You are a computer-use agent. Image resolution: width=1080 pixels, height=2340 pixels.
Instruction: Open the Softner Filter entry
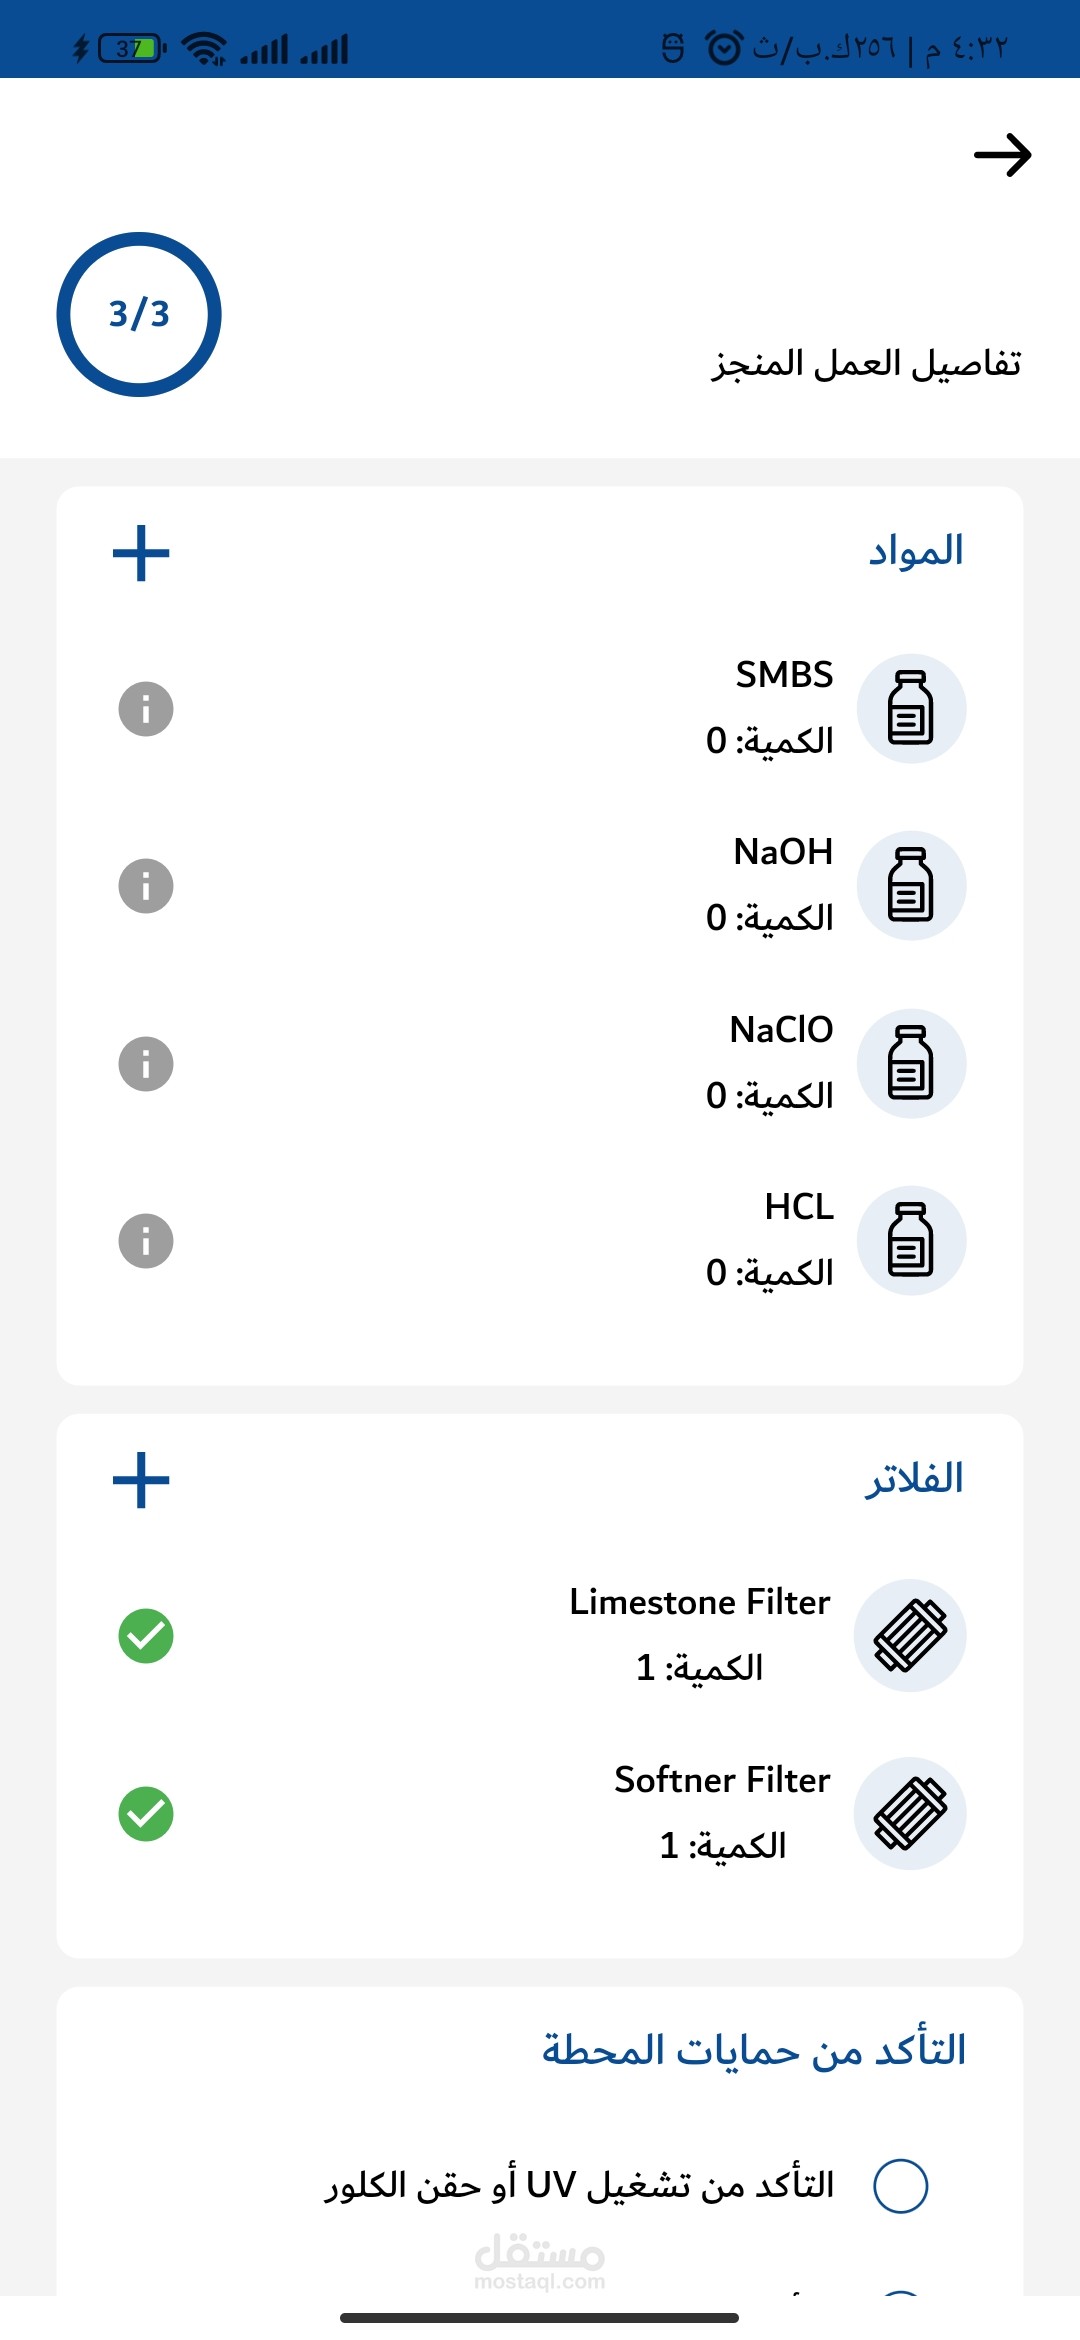[x=722, y=1812]
